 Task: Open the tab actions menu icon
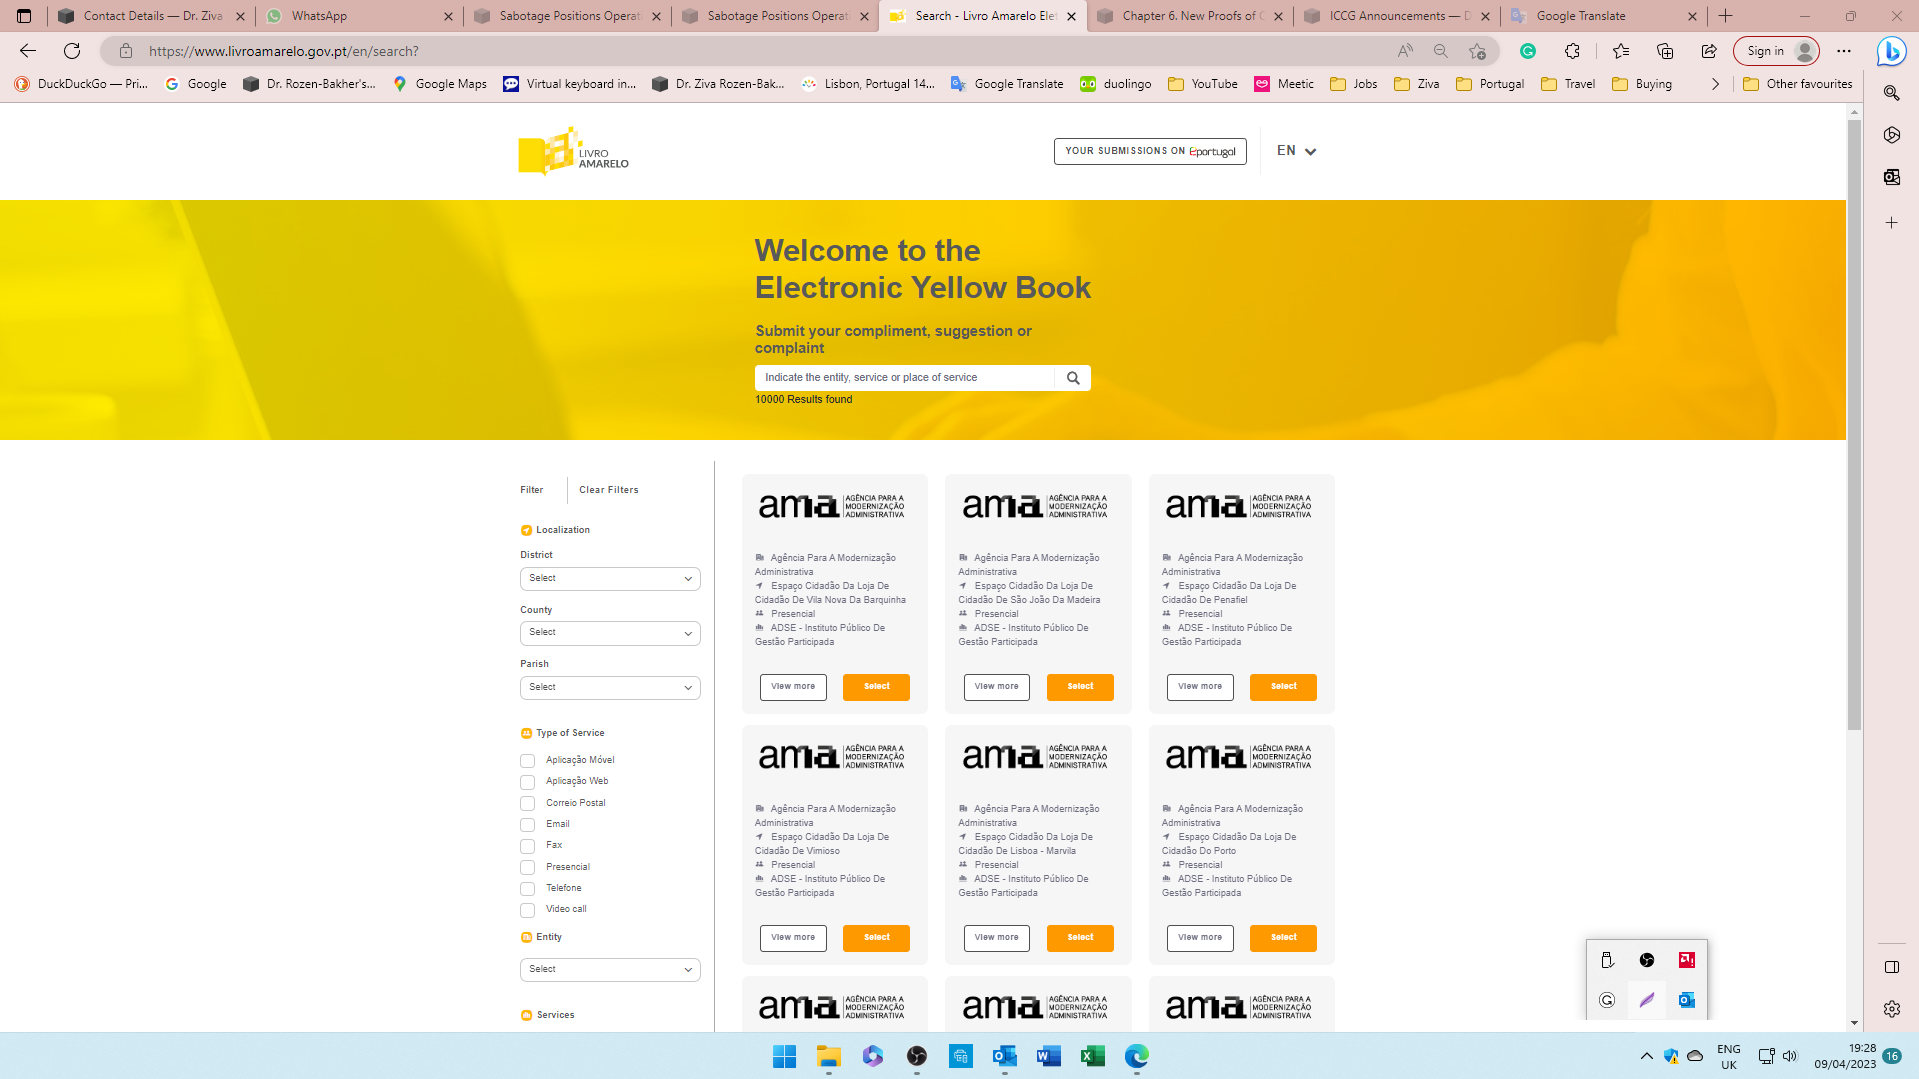(x=24, y=16)
